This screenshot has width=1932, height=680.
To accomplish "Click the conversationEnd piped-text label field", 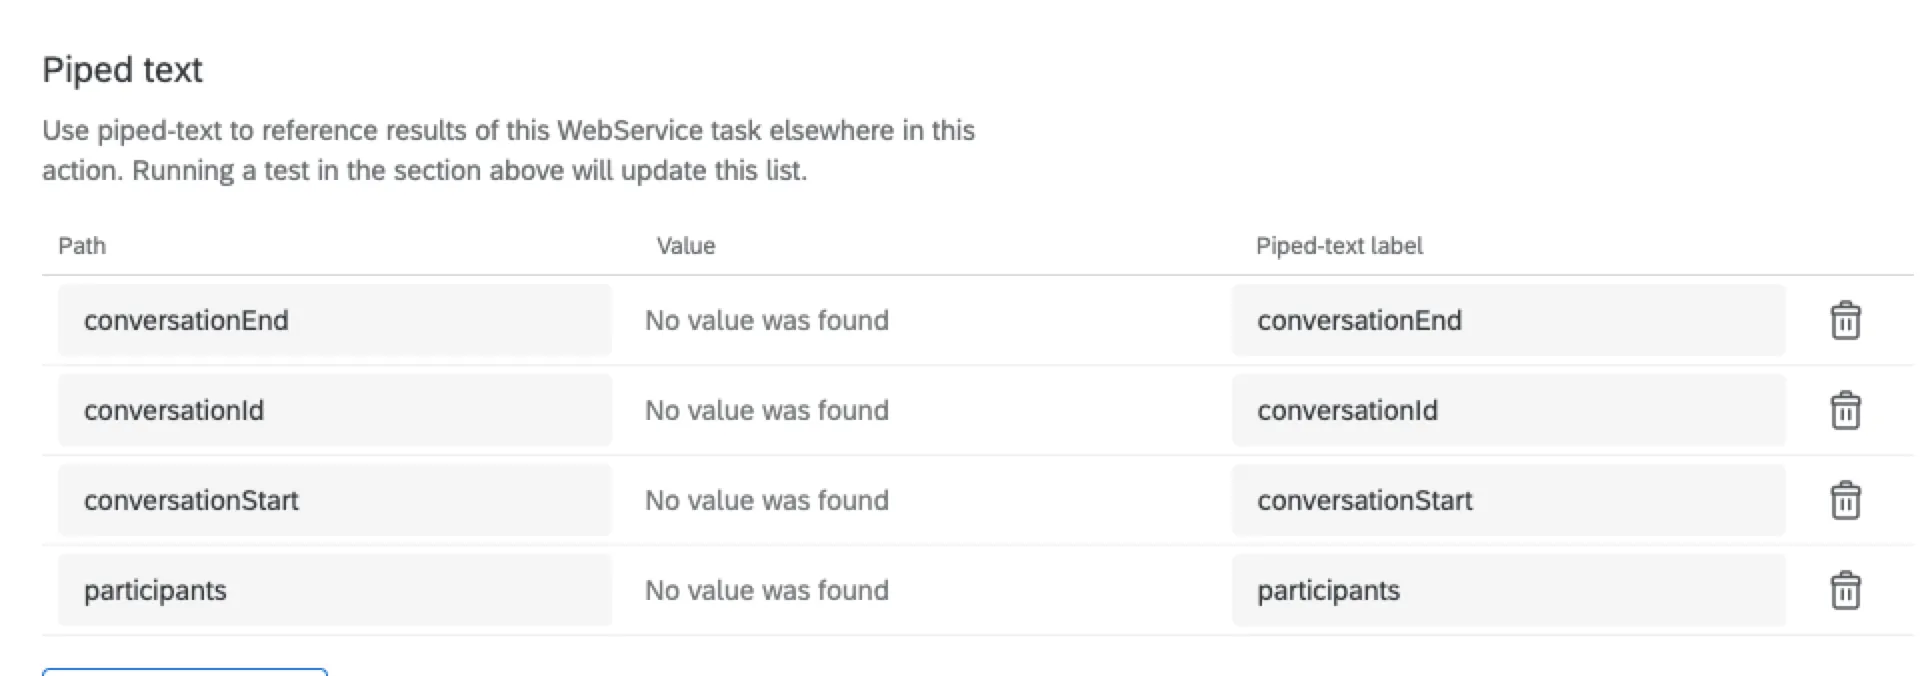I will 1510,320.
